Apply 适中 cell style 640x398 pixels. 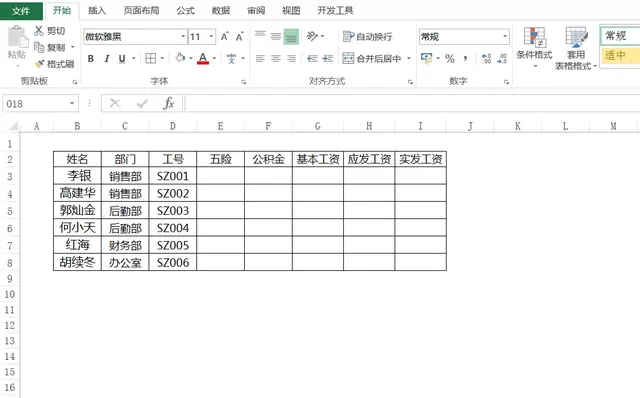620,55
